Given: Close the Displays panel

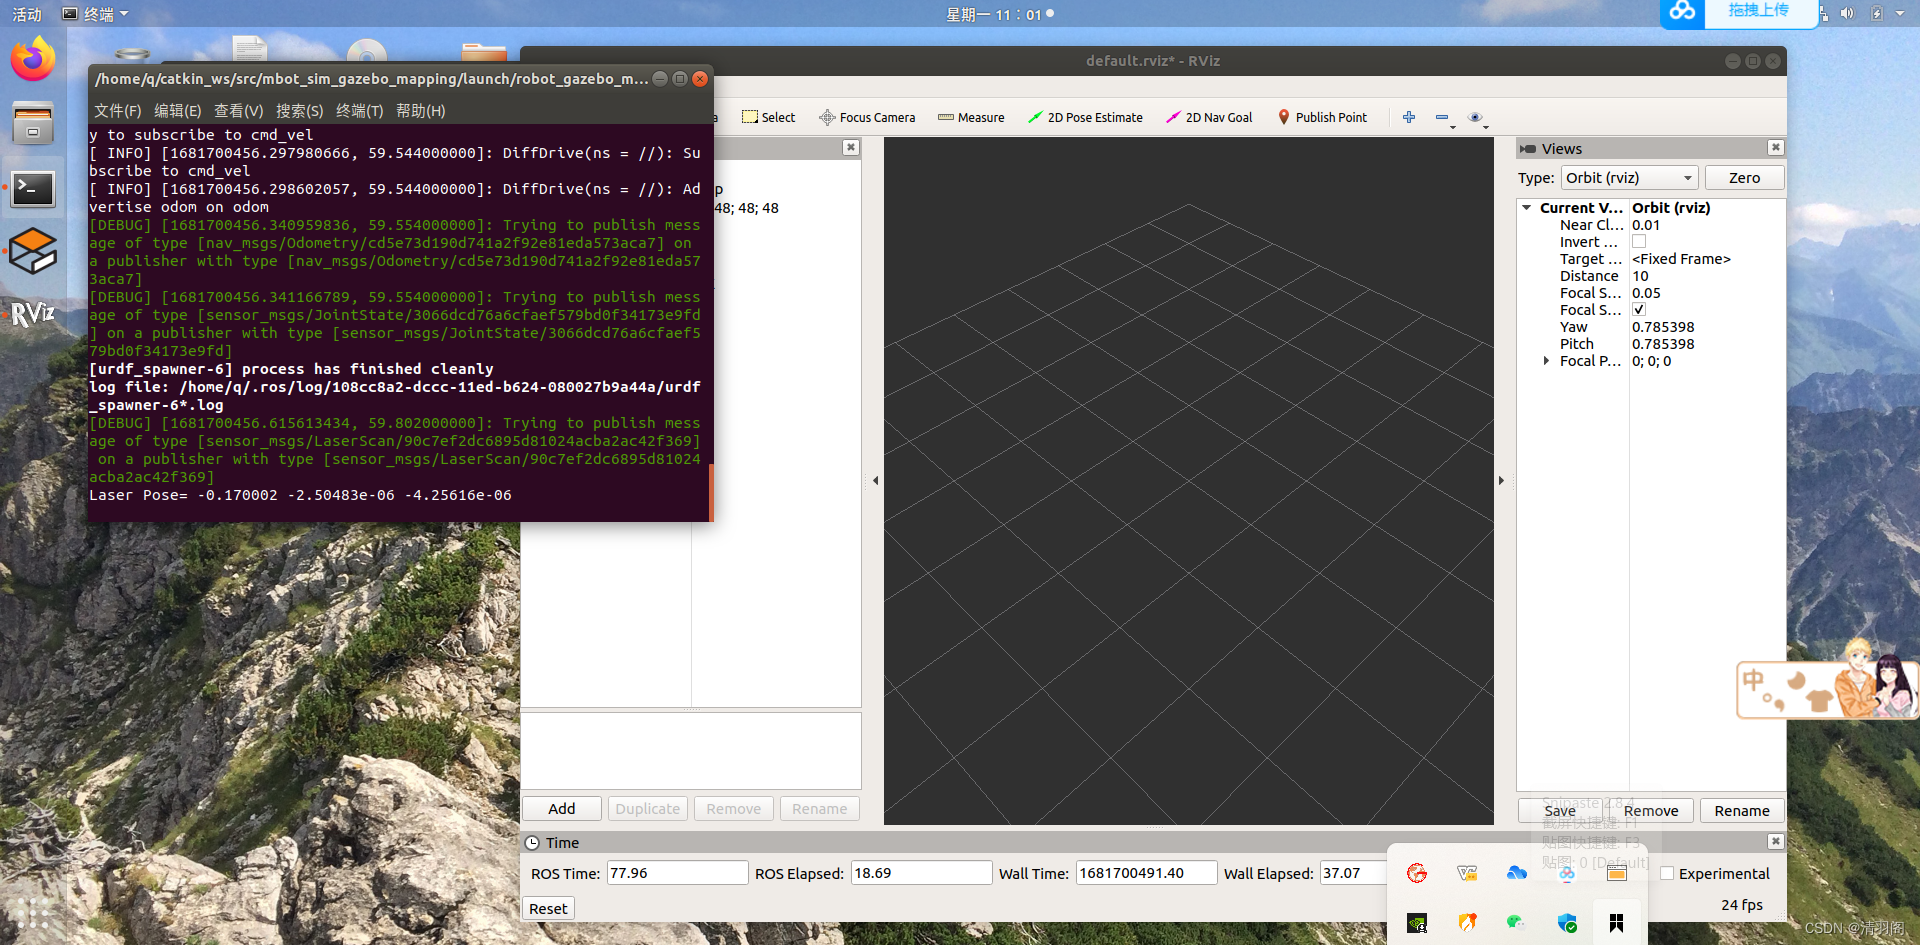Looking at the screenshot, I should tap(850, 148).
